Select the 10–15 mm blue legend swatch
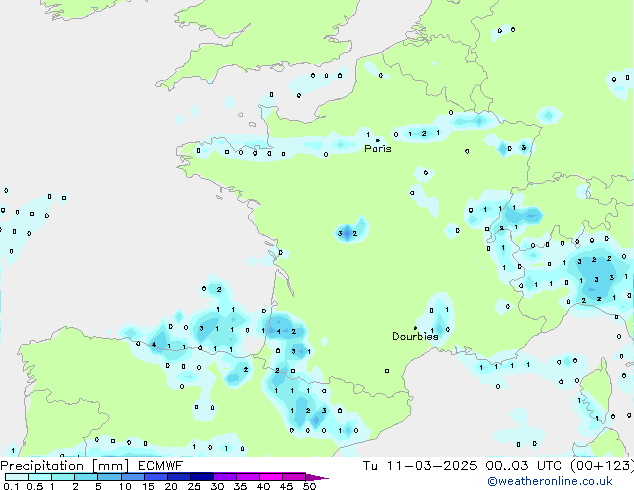The image size is (634, 490). click(132, 477)
